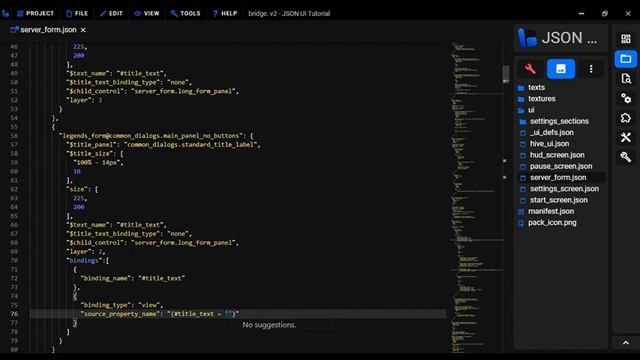Click the collapse chevron at sidebar bottom
This screenshot has height=360, width=640.
626,343
